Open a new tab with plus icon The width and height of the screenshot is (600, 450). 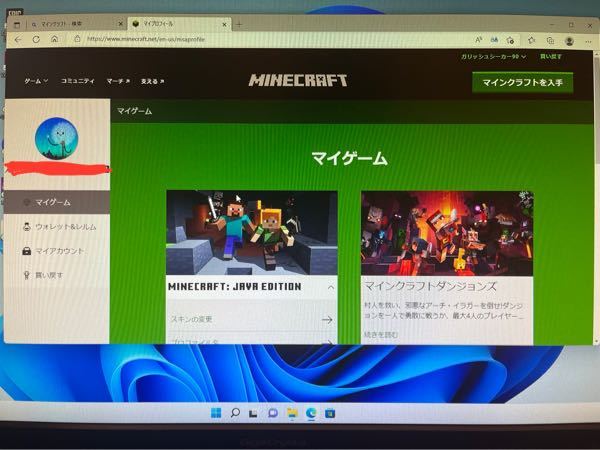point(239,25)
